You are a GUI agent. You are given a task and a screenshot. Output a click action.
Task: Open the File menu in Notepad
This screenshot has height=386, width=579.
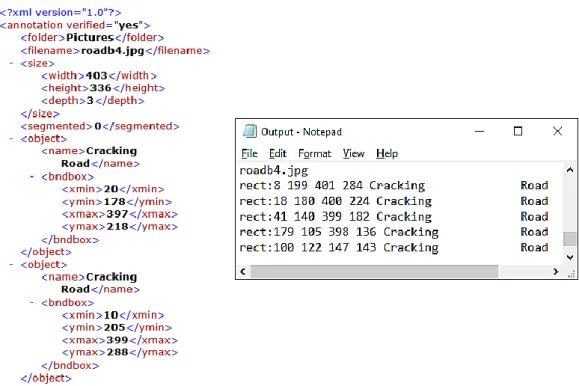tap(249, 153)
